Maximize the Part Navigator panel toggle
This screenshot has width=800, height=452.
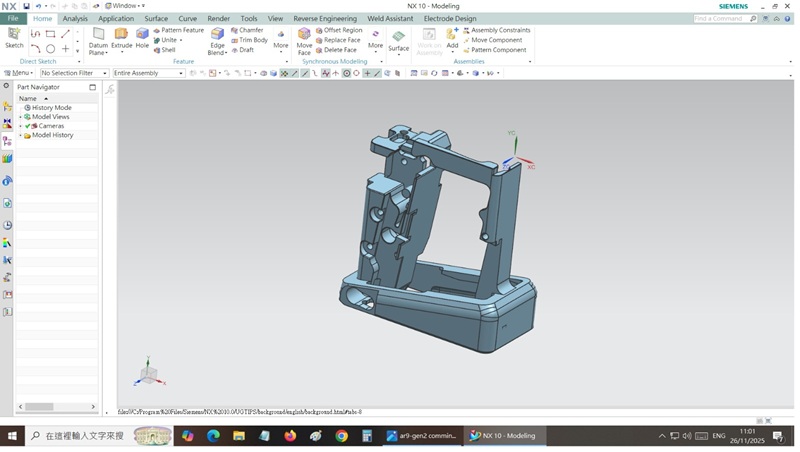pos(93,87)
